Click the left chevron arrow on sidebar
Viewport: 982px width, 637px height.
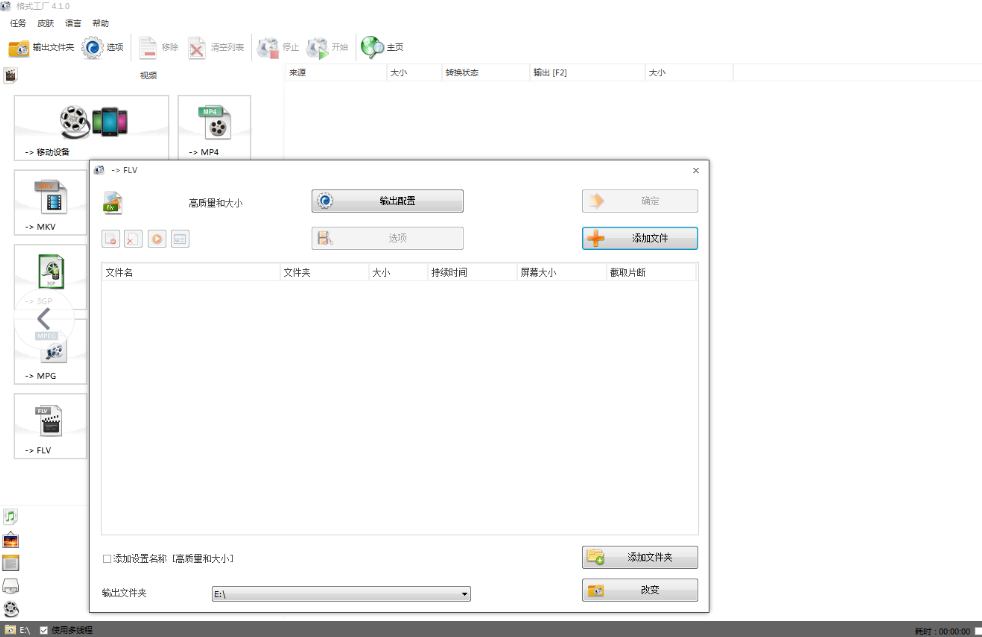point(43,319)
